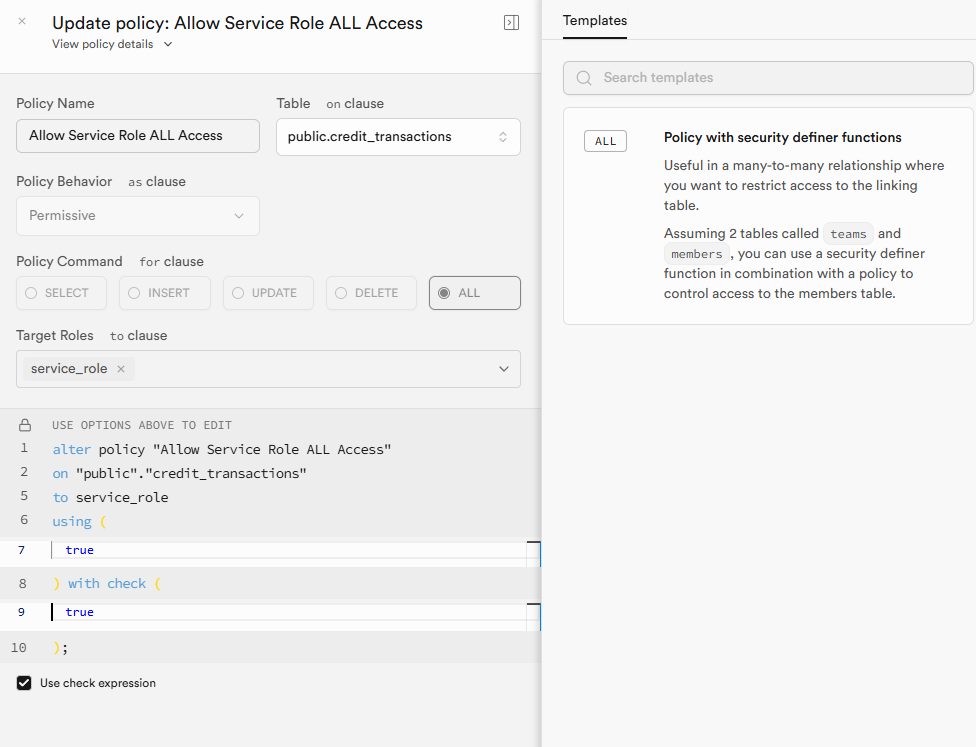Select the DELETE policy command
Viewport: 976px width, 747px height.
click(372, 293)
